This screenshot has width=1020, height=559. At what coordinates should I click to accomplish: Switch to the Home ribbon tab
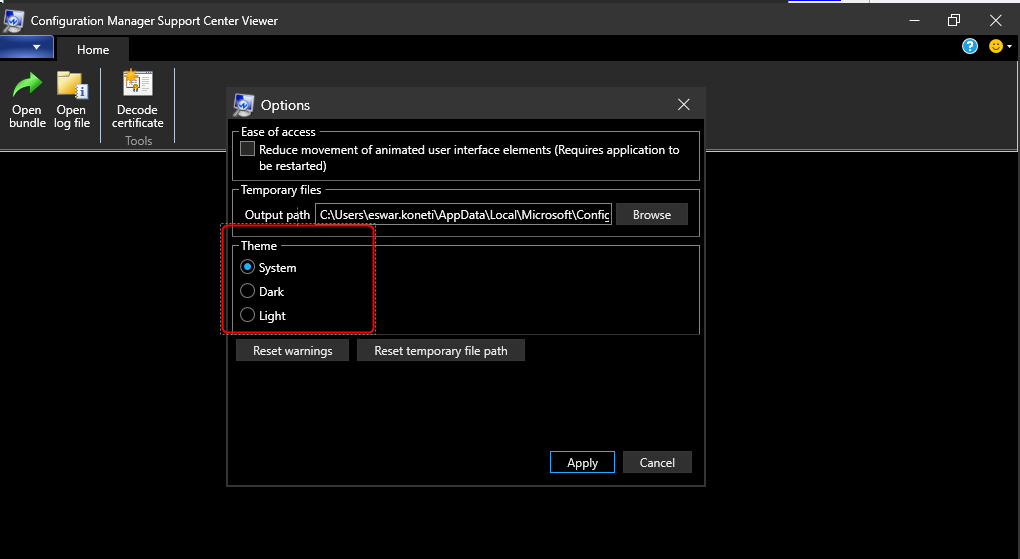point(93,49)
